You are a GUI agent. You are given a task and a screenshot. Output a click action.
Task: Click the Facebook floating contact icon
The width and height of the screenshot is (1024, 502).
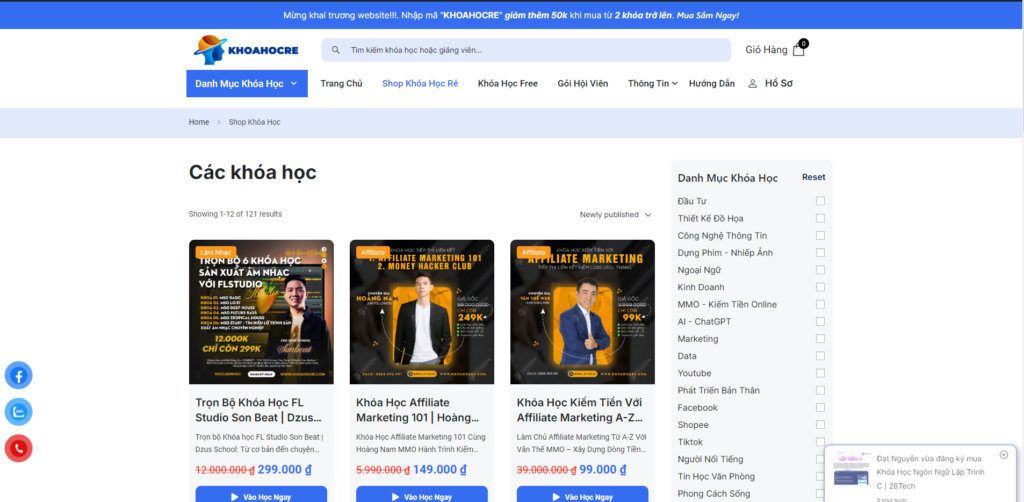click(19, 376)
